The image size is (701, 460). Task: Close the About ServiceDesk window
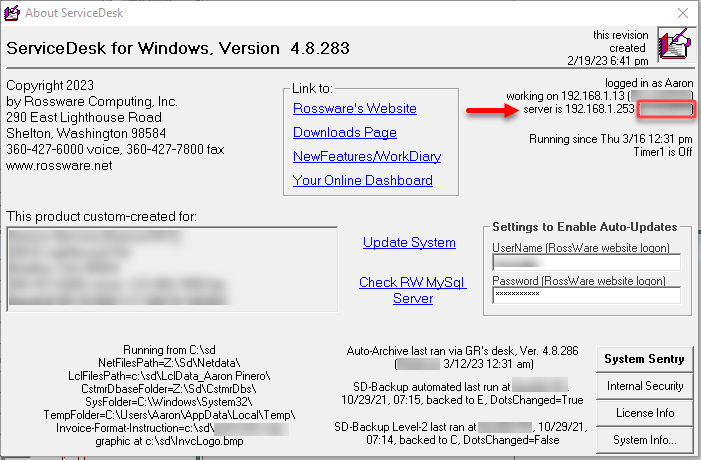pos(683,13)
